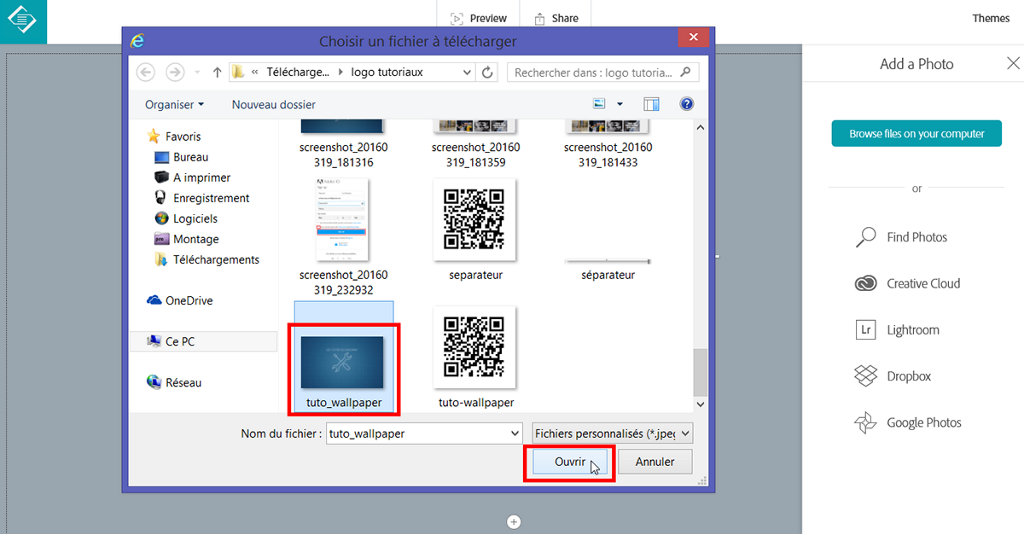Open Téléchargements in the favorites tree
This screenshot has height=534, width=1024.
216,260
